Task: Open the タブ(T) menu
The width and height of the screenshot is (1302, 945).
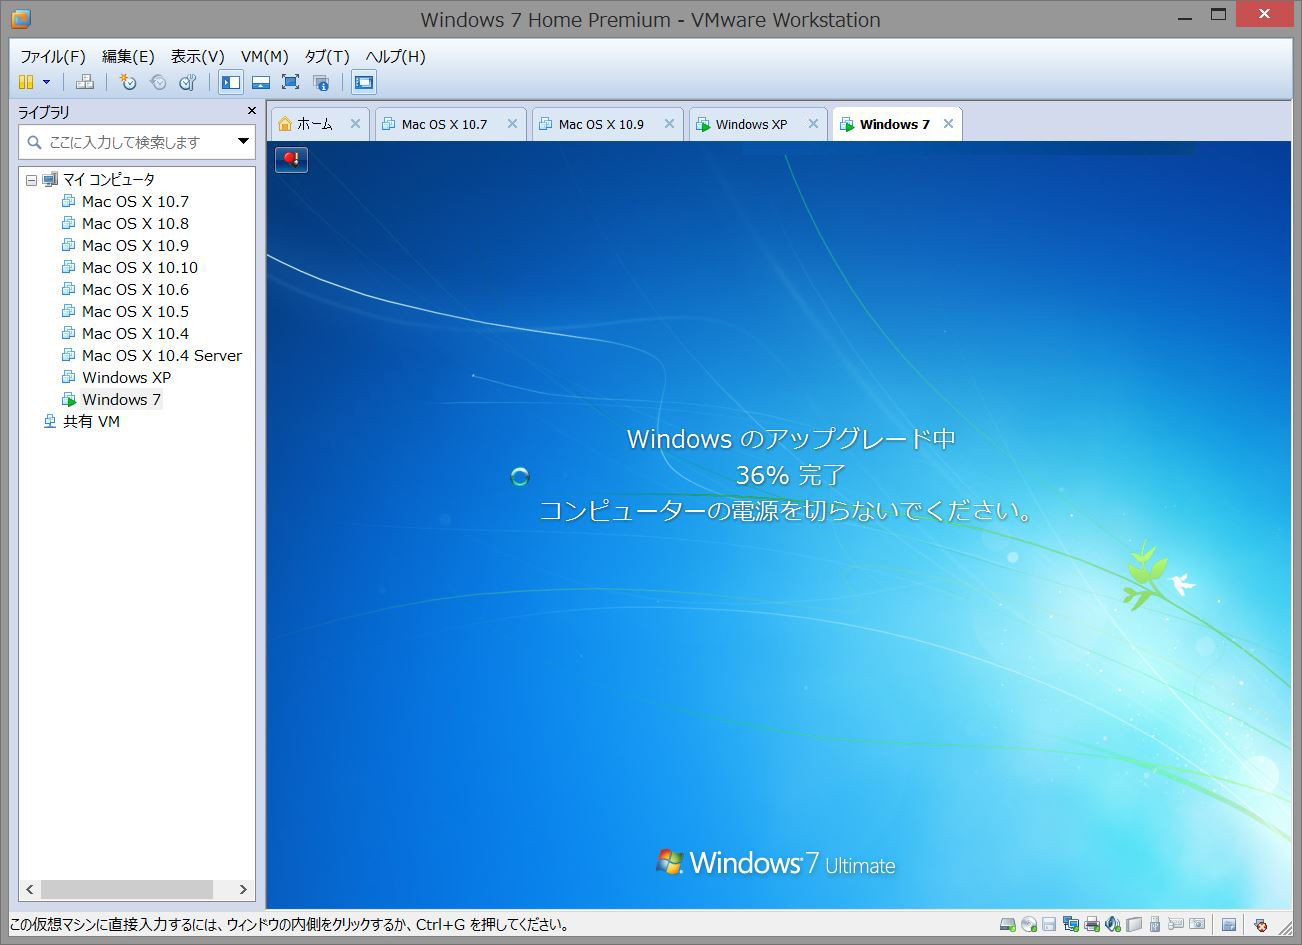Action: (327, 56)
